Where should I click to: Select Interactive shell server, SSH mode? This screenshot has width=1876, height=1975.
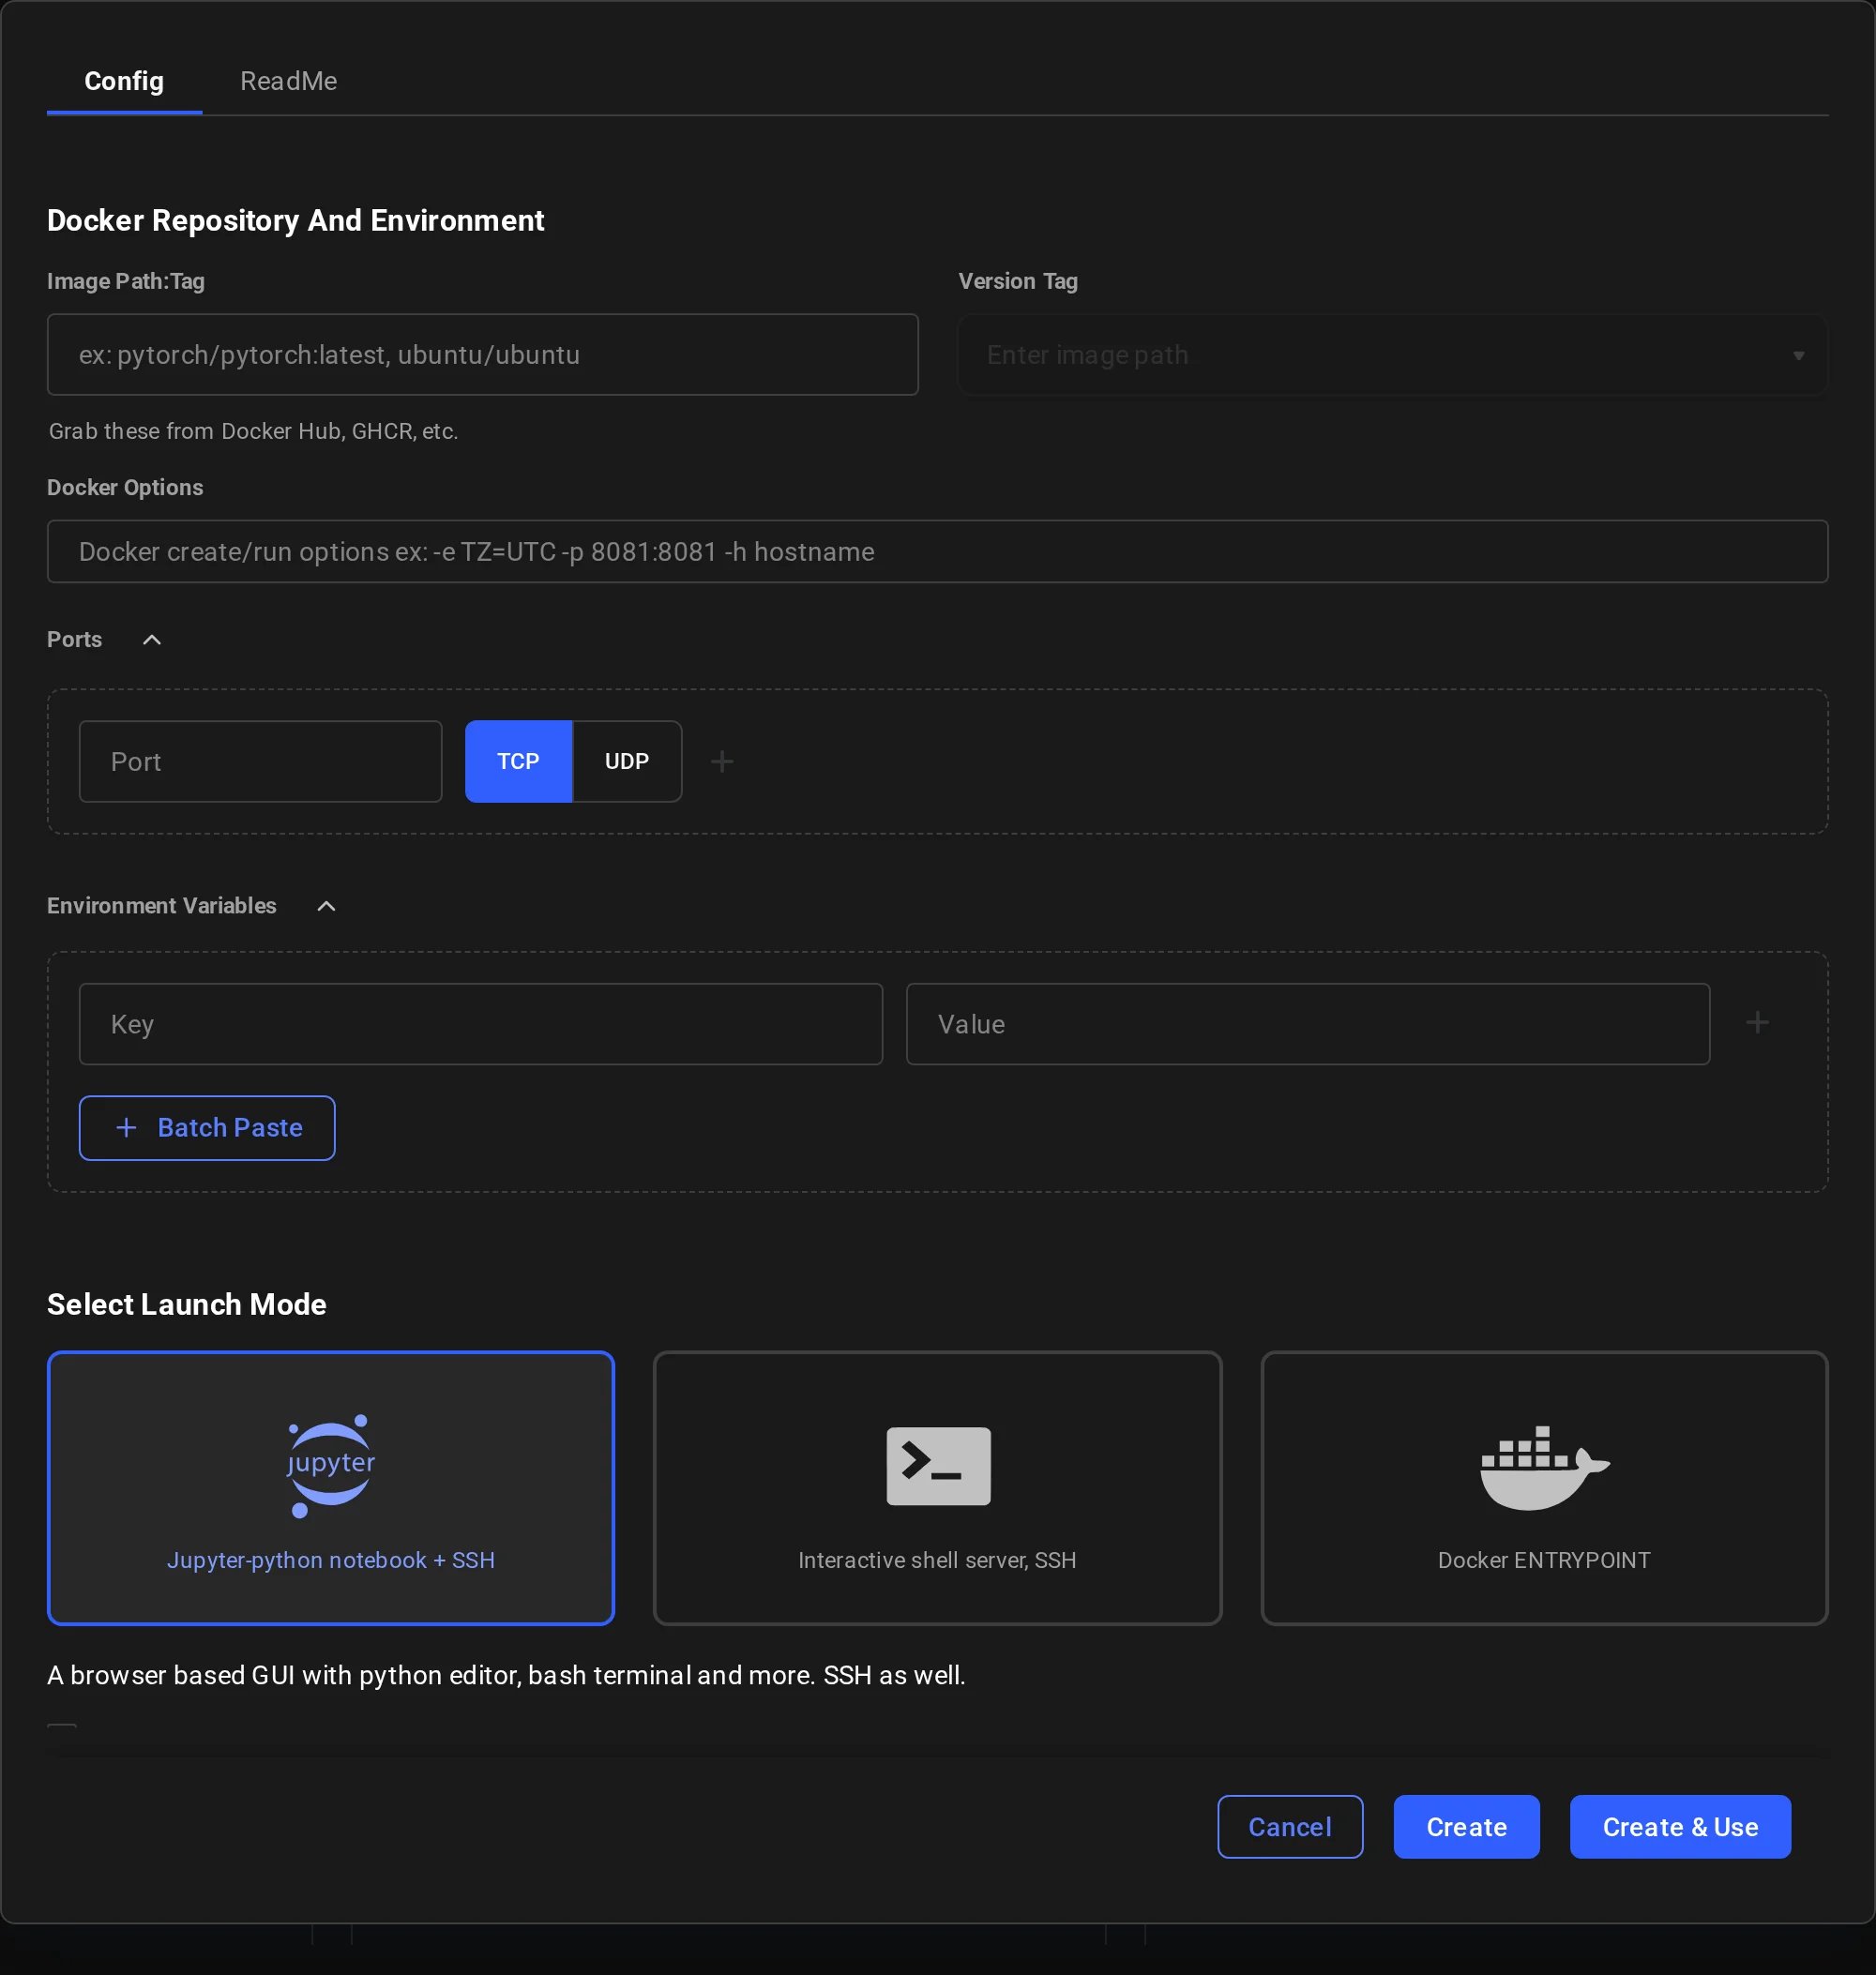click(x=937, y=1488)
